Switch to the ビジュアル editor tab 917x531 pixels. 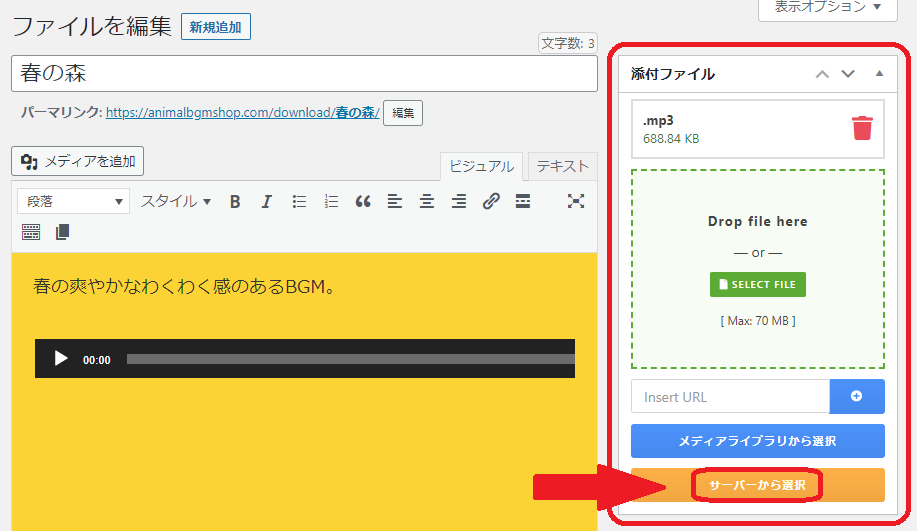click(481, 166)
